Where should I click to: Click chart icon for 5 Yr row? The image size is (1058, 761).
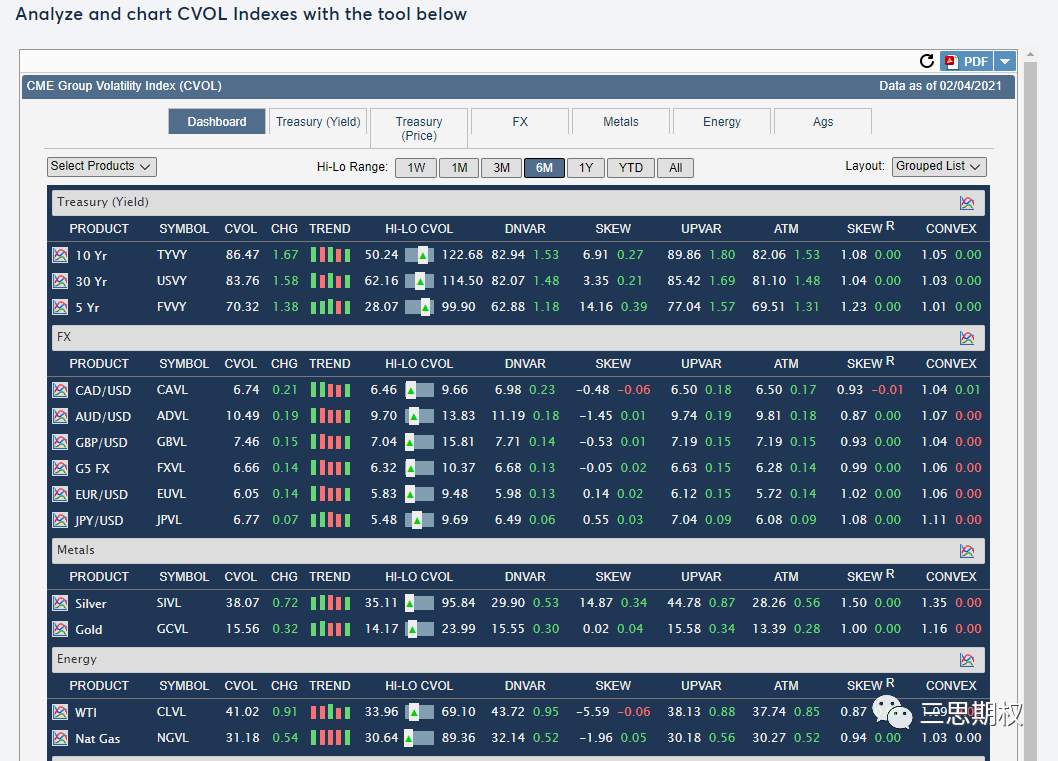[60, 307]
